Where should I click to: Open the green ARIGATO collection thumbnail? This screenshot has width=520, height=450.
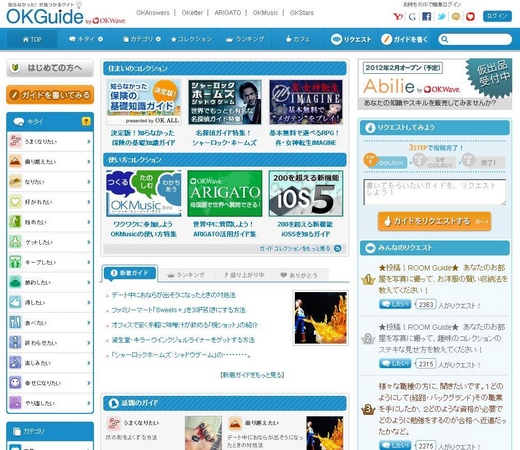(225, 193)
